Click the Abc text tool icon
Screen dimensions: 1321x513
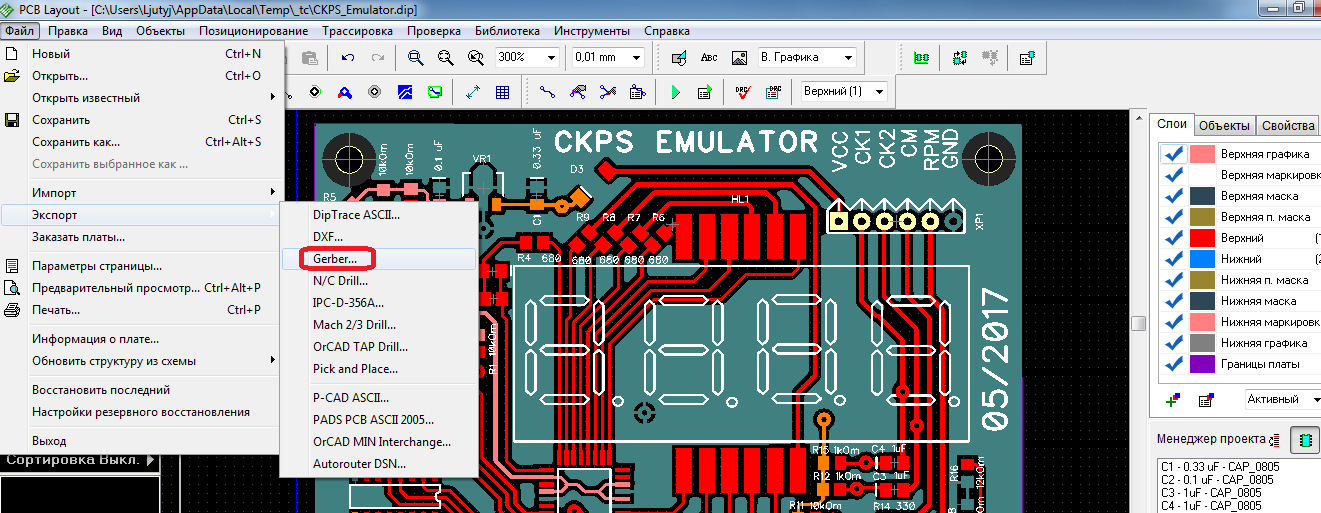point(709,58)
